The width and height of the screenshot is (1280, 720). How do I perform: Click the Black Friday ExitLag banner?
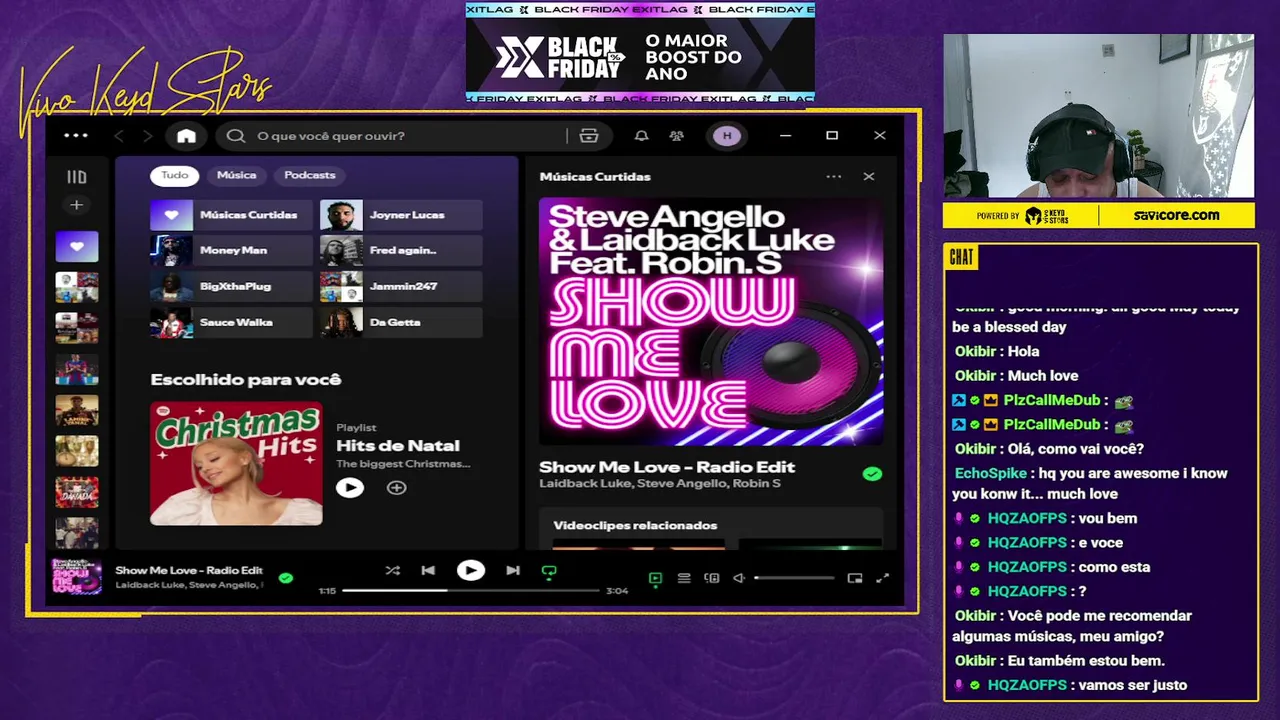pos(640,53)
